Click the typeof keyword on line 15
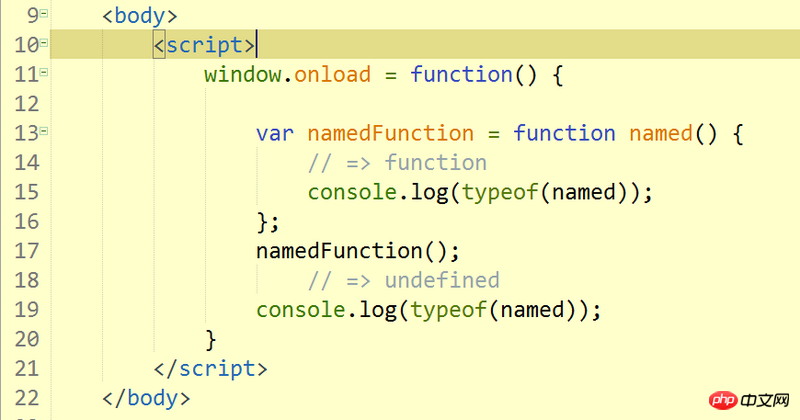The height and width of the screenshot is (420, 800). pos(500,193)
